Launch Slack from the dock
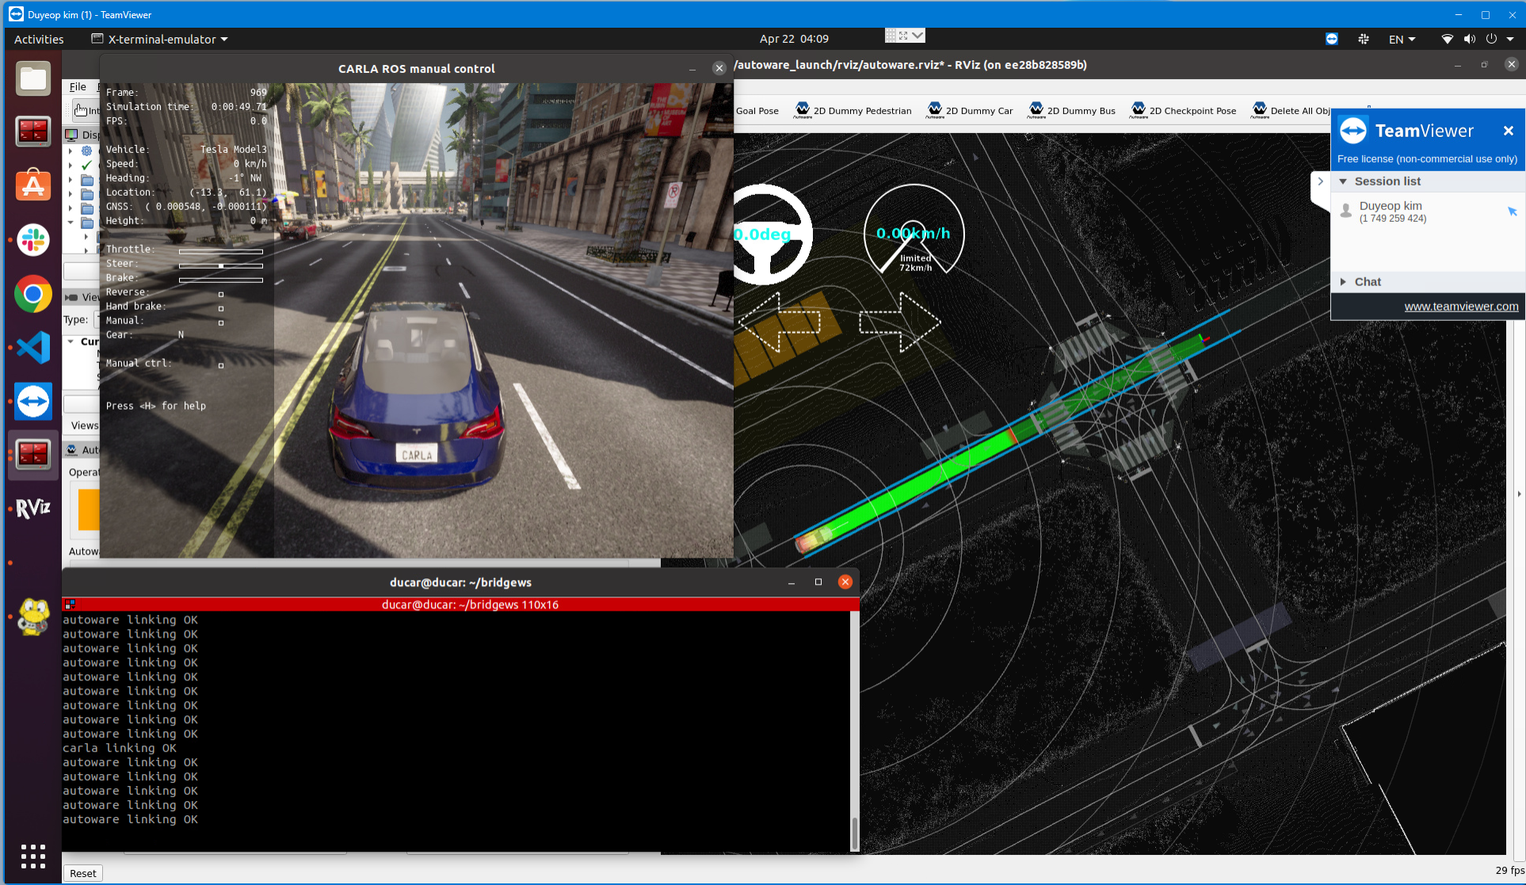This screenshot has height=885, width=1526. (33, 240)
